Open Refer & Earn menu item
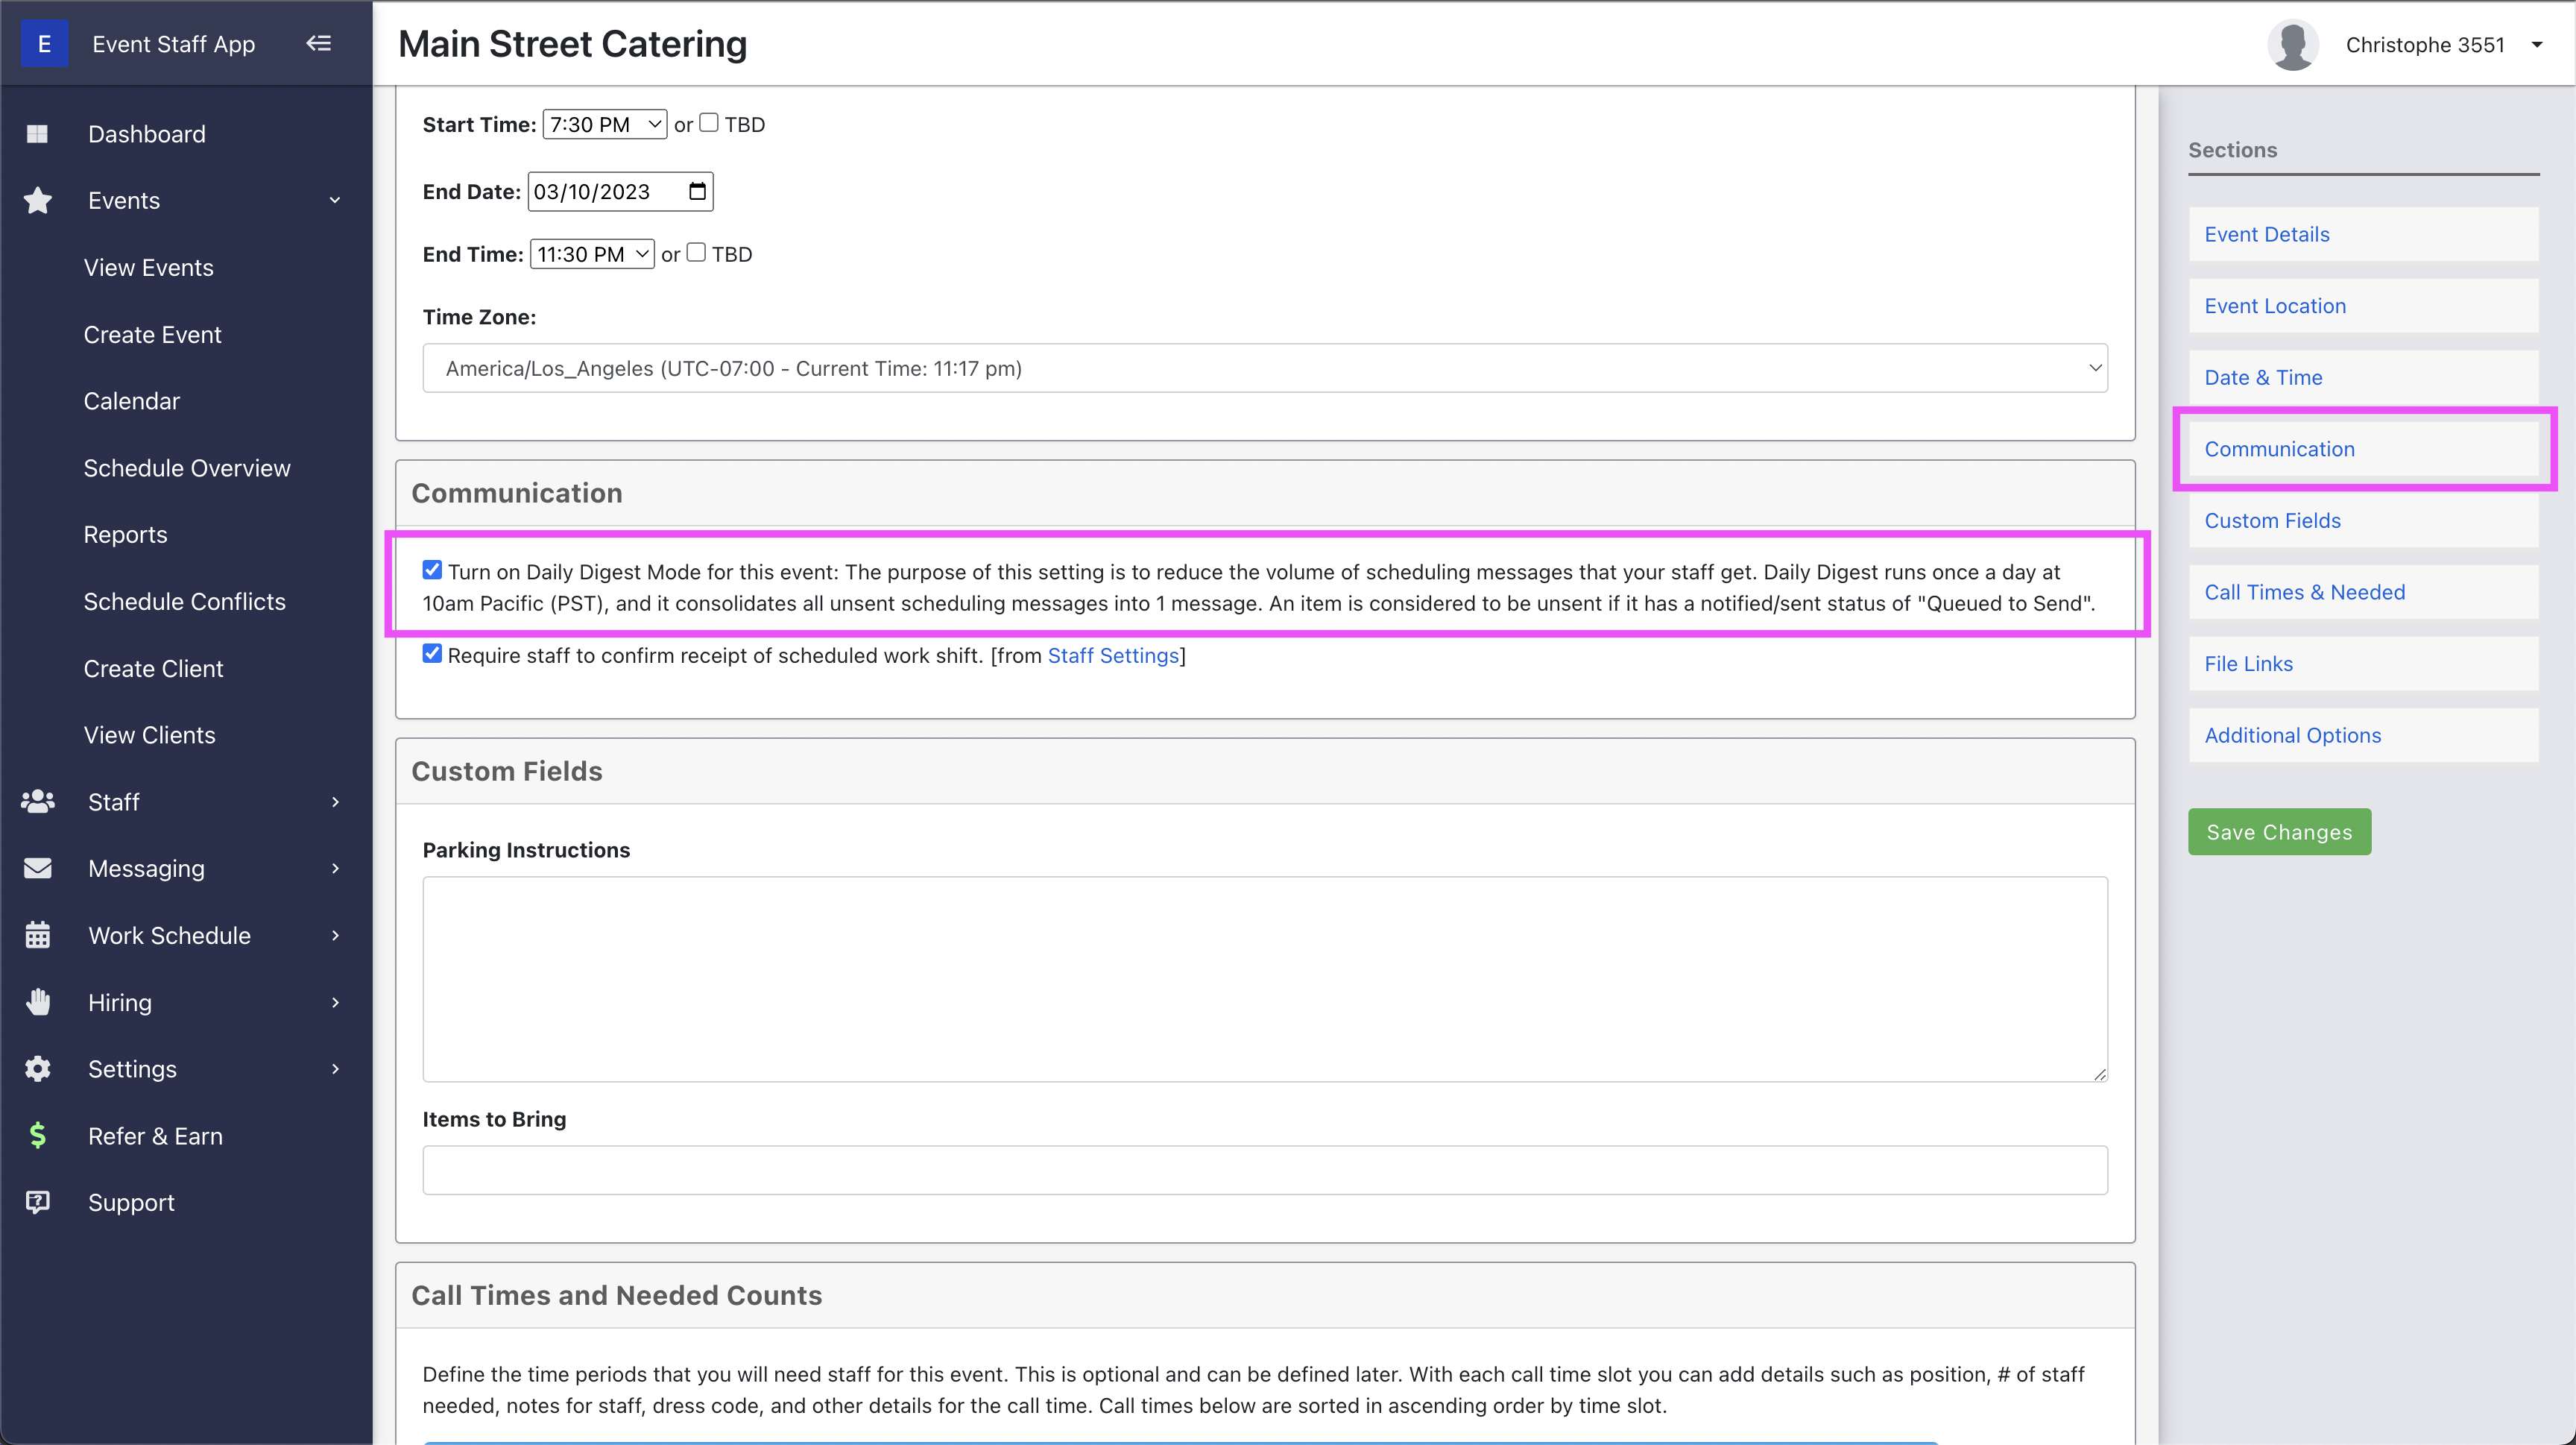 (x=155, y=1136)
